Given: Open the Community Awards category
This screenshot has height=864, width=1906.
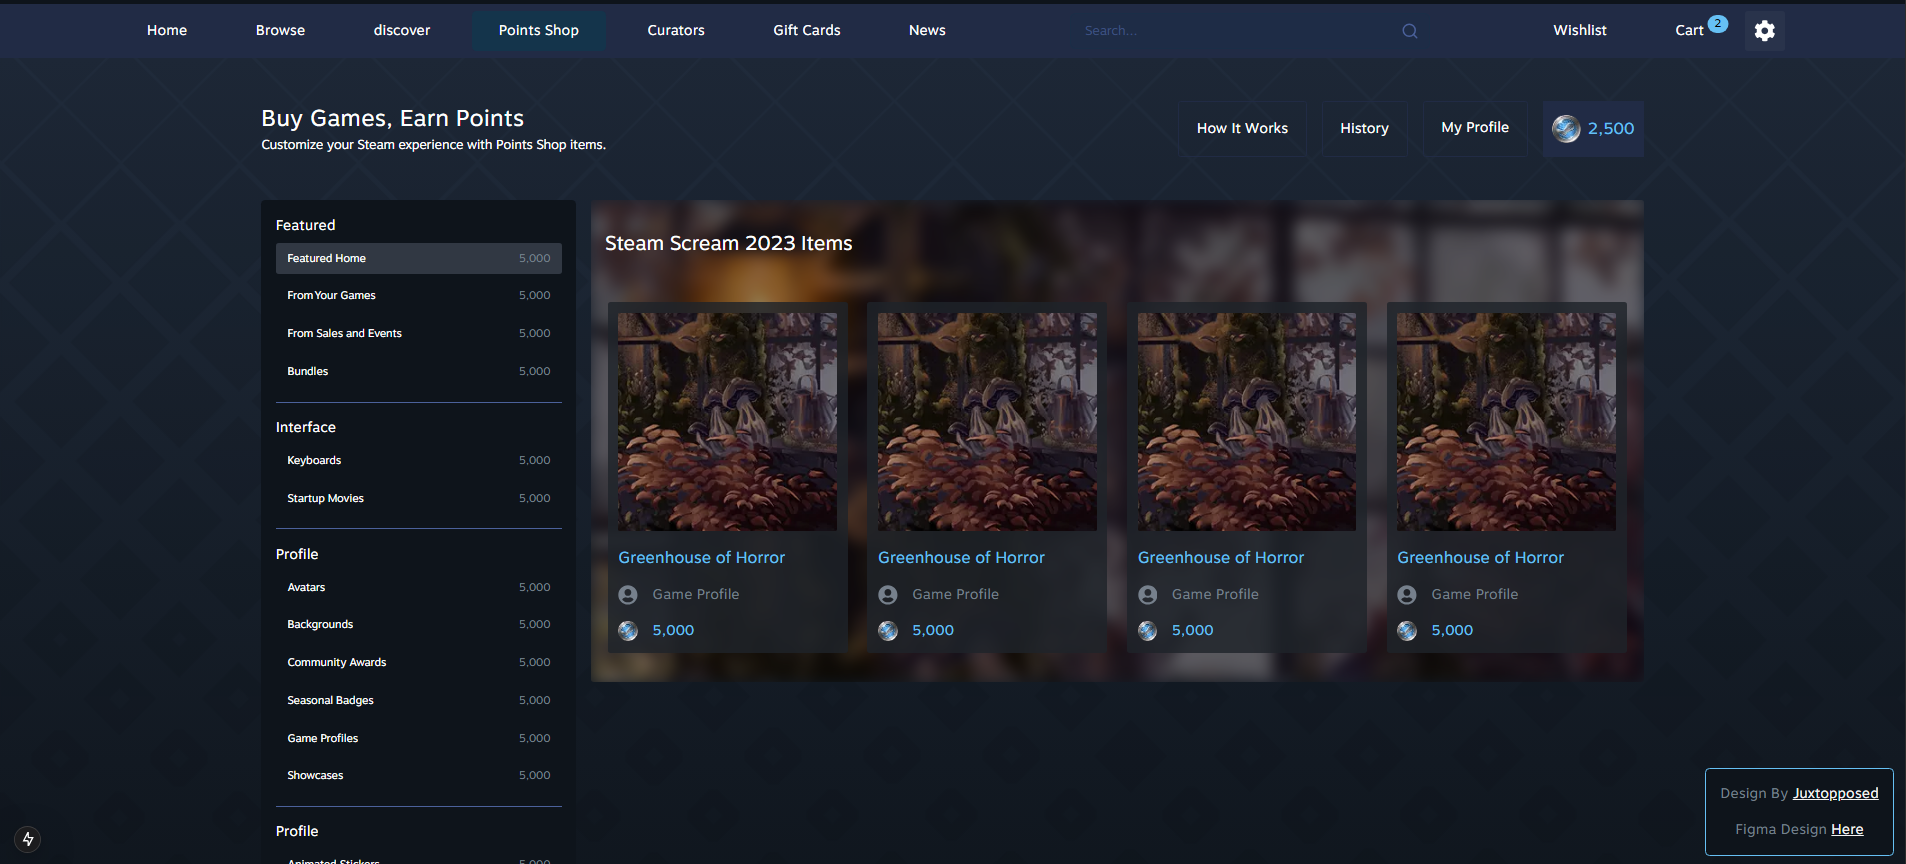Looking at the screenshot, I should click(418, 663).
